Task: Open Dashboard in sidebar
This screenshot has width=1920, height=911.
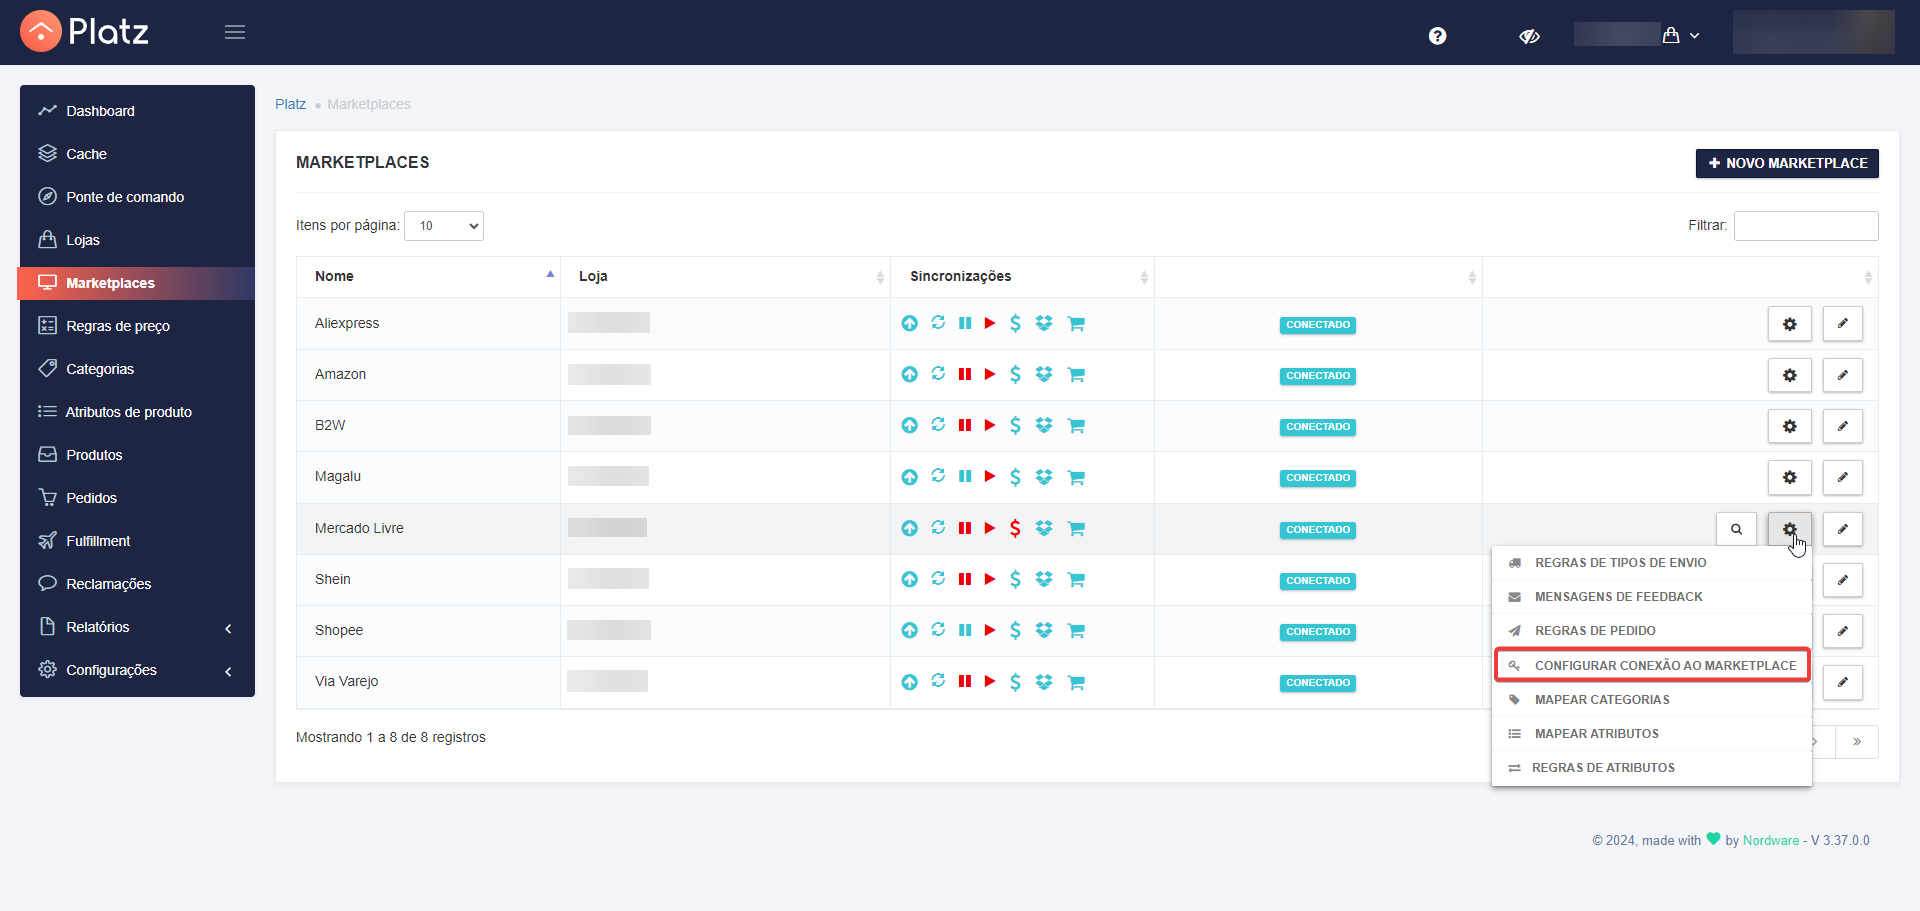Action: tap(137, 111)
